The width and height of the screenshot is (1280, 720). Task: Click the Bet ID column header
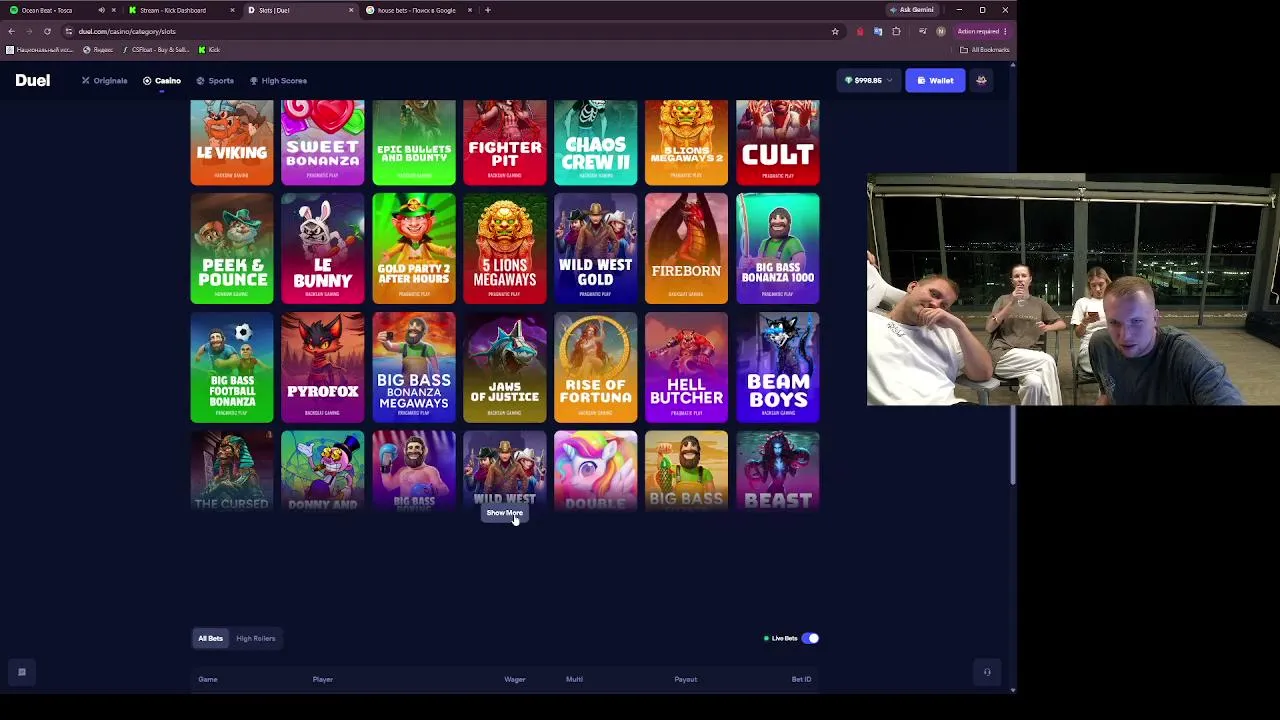click(x=801, y=679)
